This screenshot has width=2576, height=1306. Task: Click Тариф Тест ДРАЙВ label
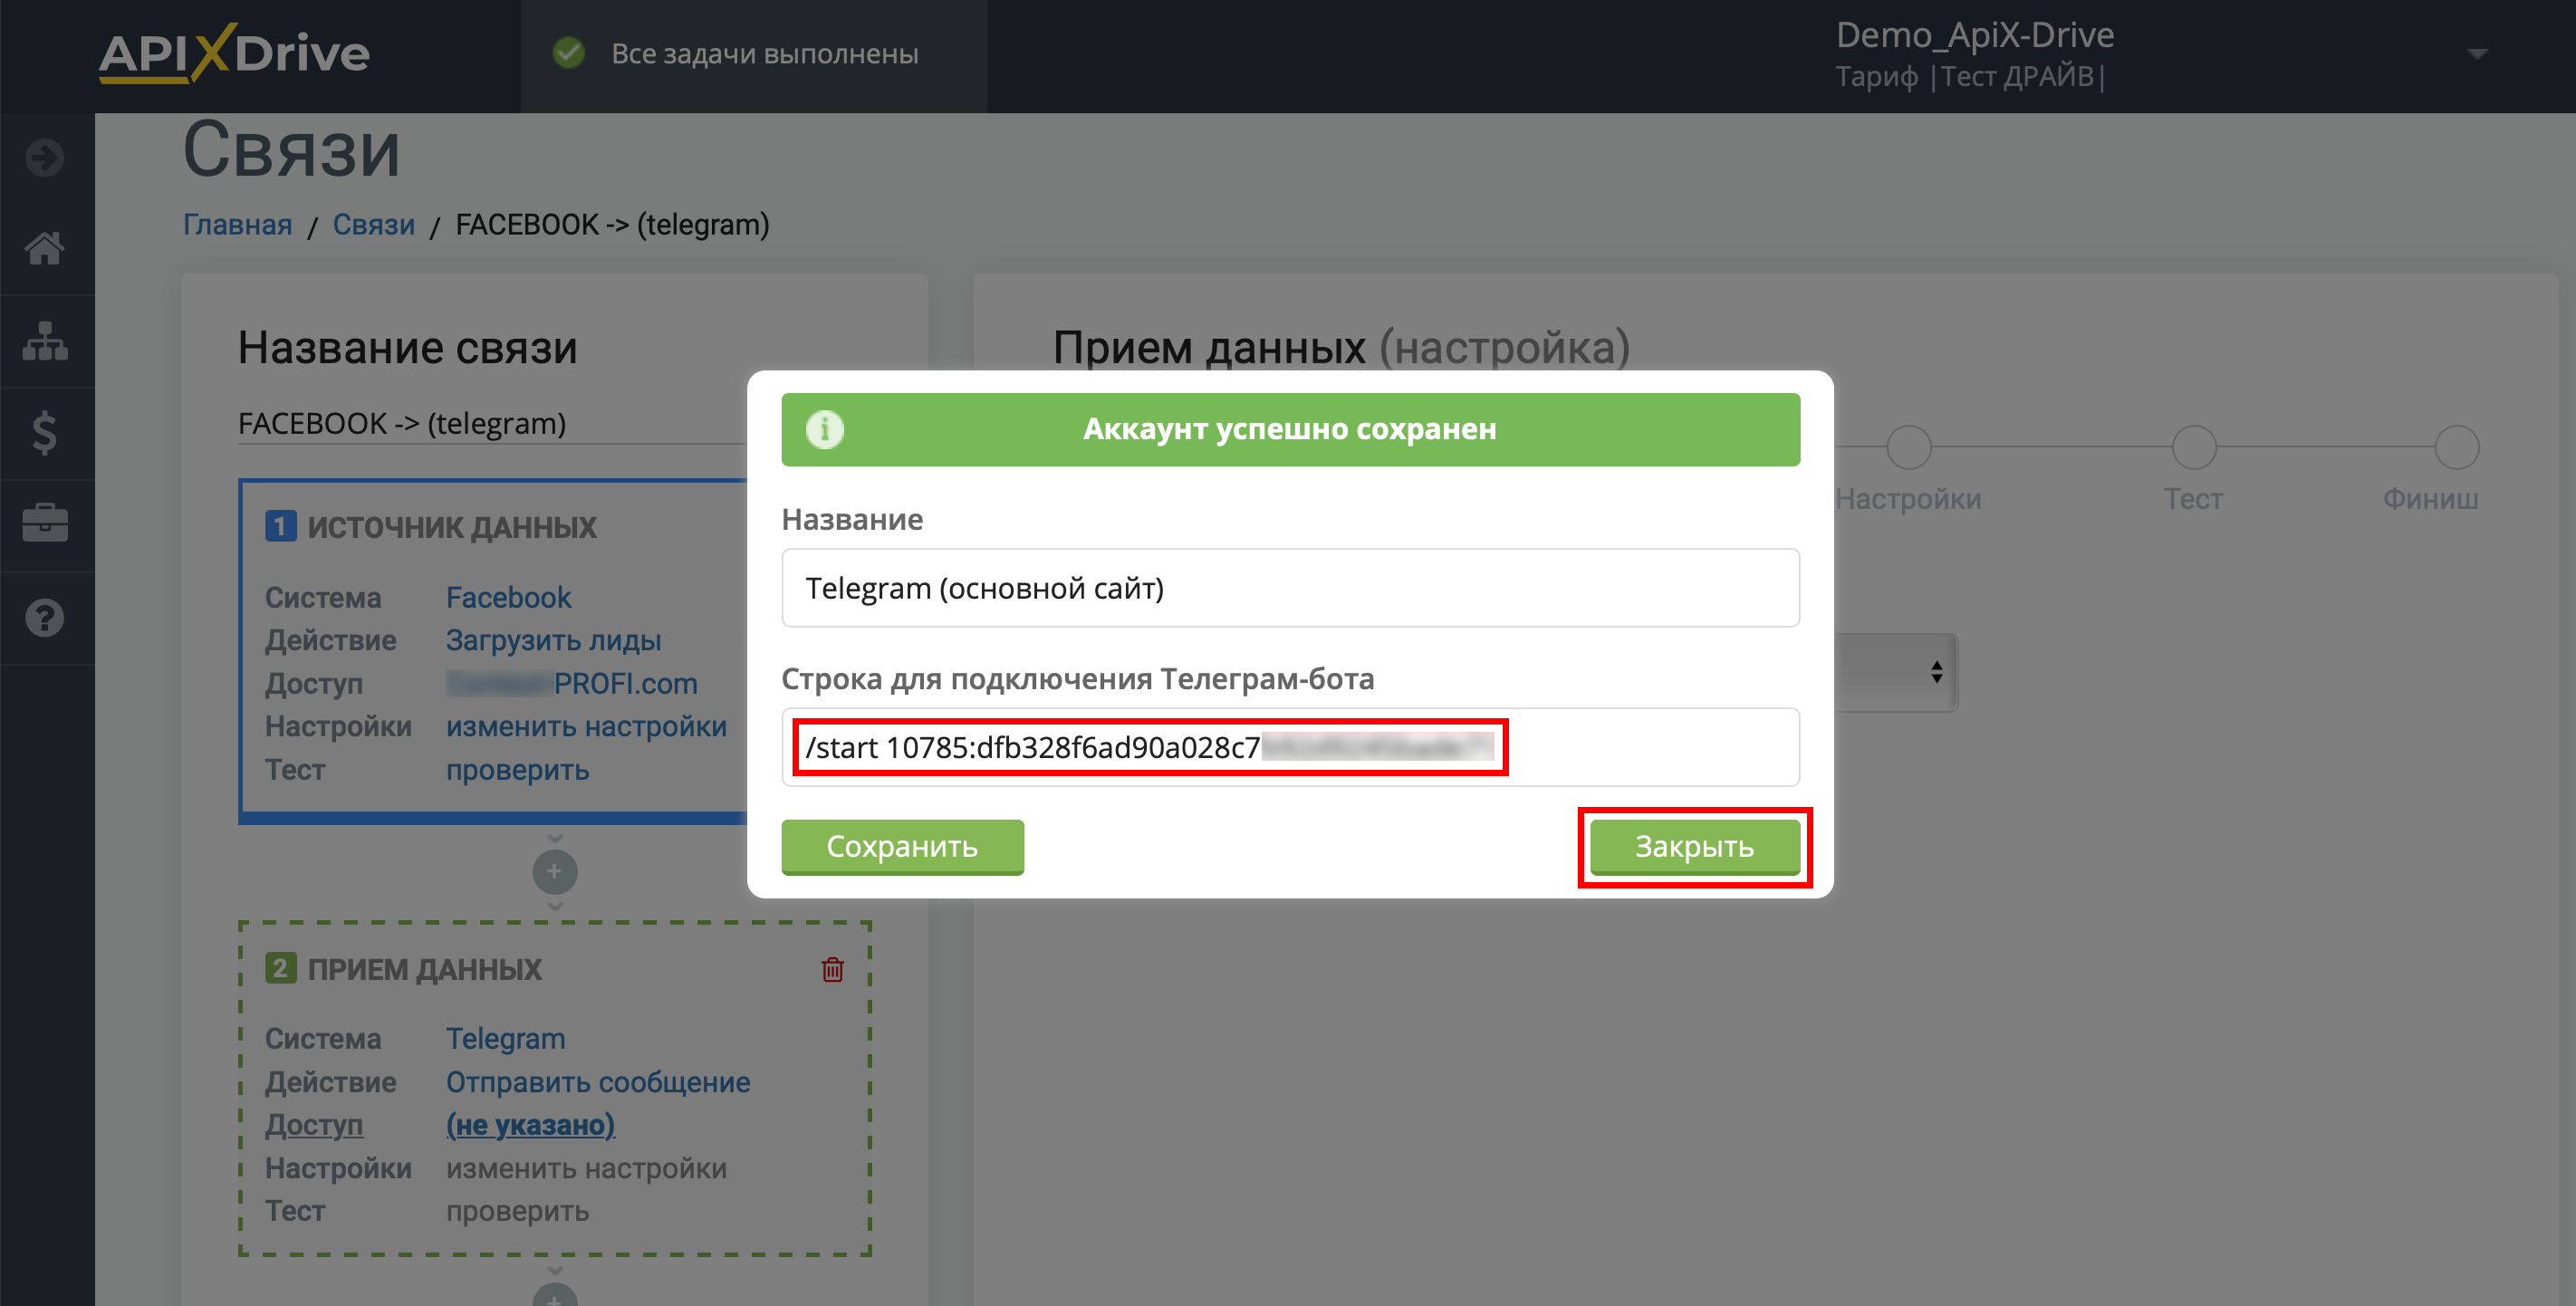coord(1970,77)
